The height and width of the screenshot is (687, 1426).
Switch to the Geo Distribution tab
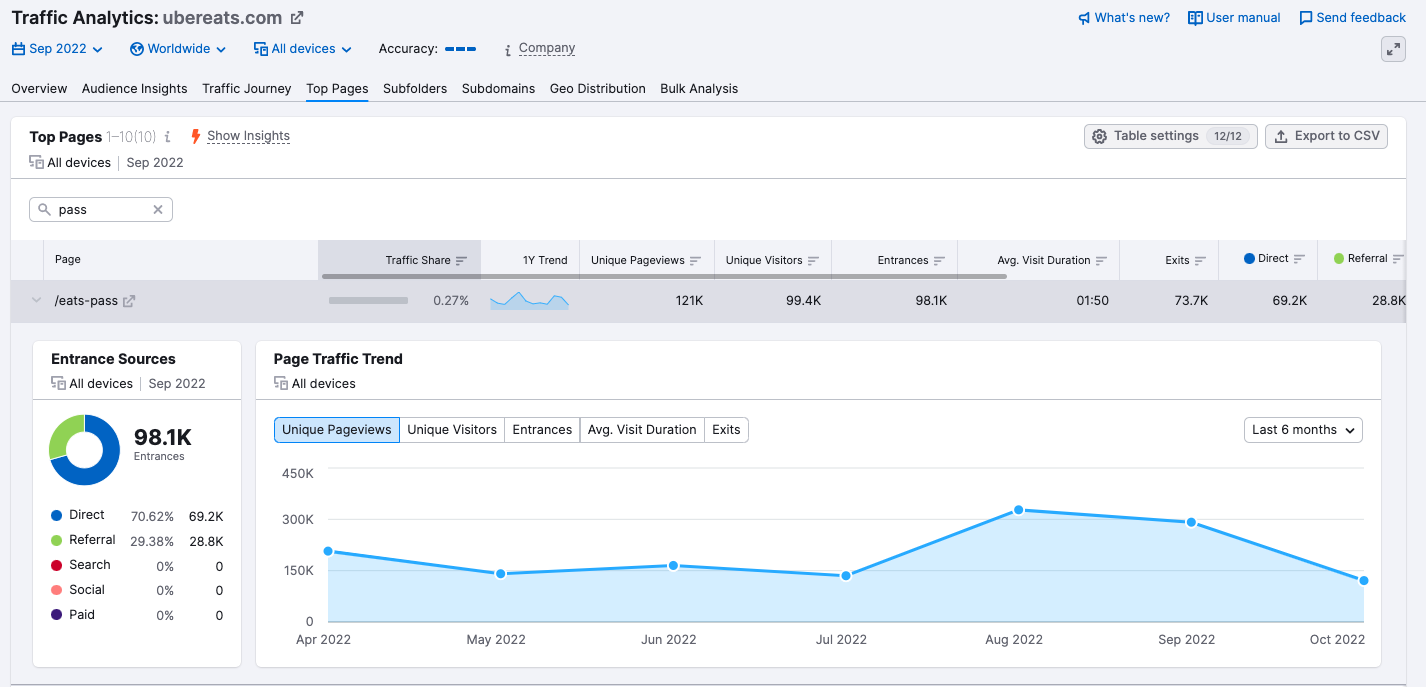(x=598, y=89)
